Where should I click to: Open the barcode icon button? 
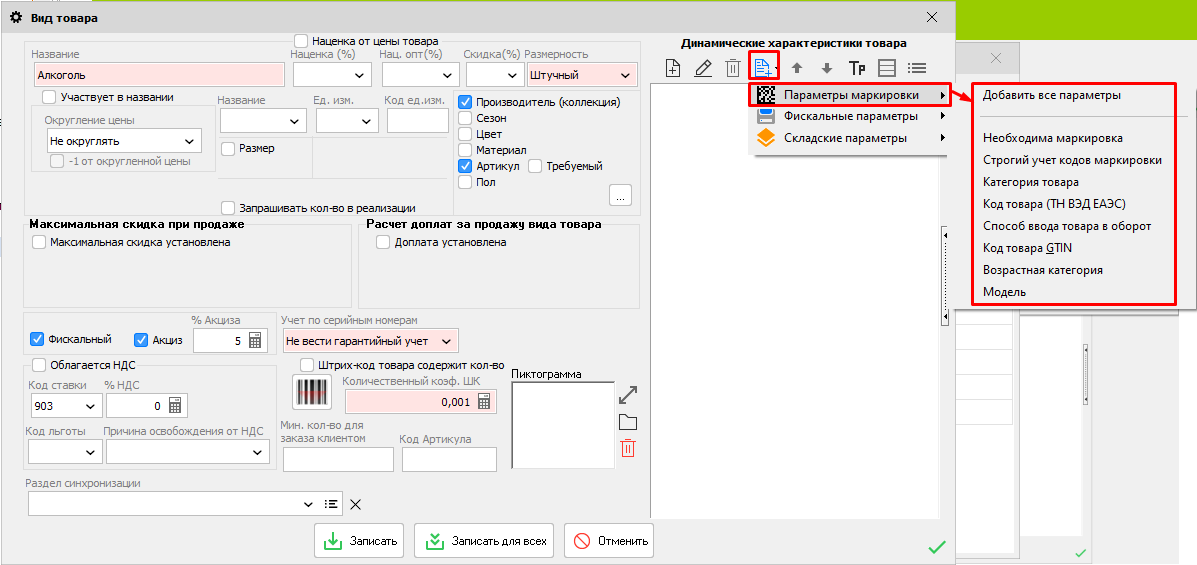point(310,392)
